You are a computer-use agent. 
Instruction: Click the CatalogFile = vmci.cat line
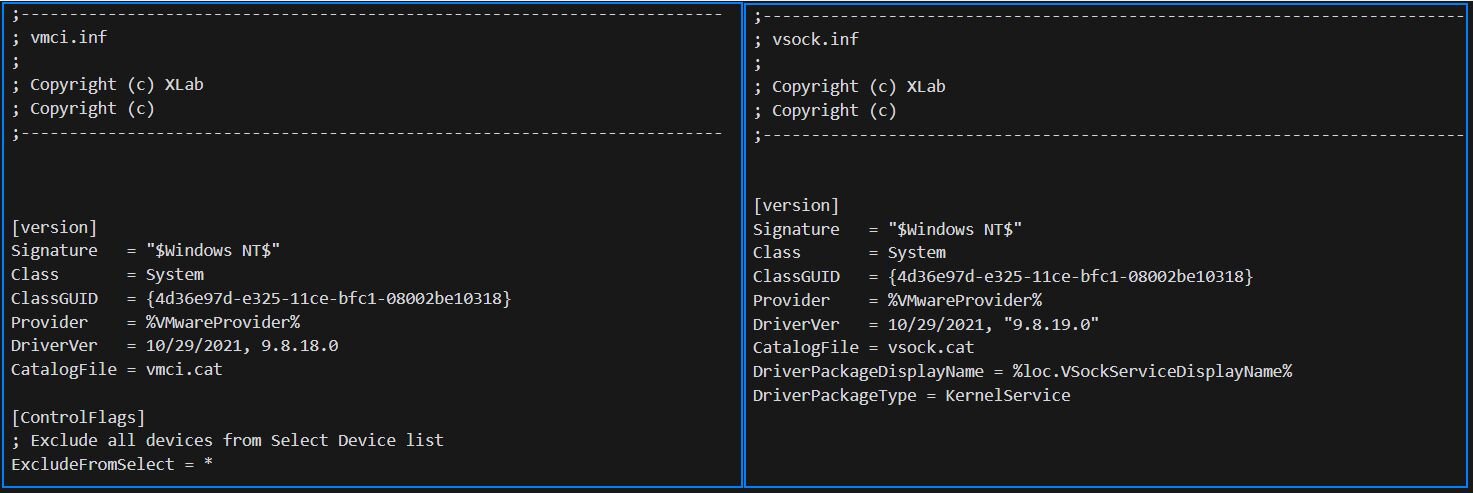click(116, 370)
